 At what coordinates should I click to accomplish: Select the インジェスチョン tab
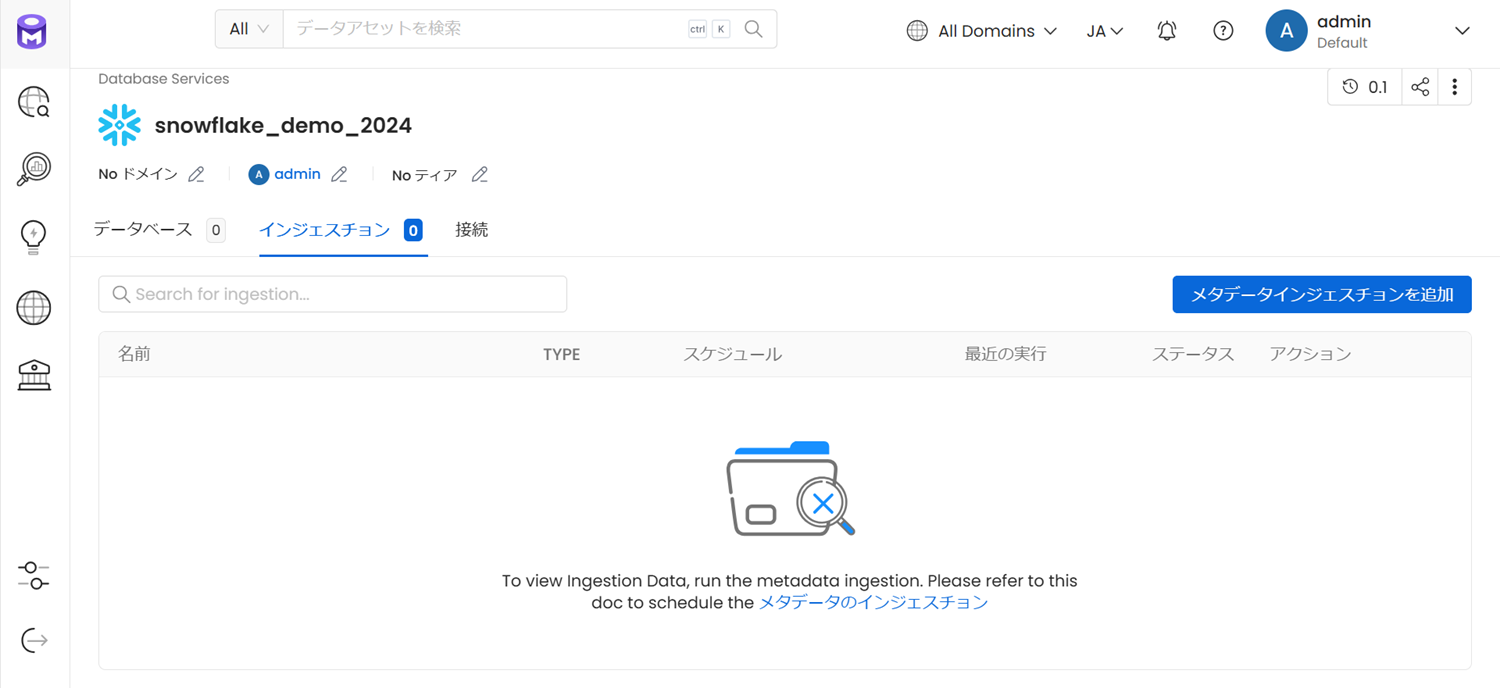point(341,230)
